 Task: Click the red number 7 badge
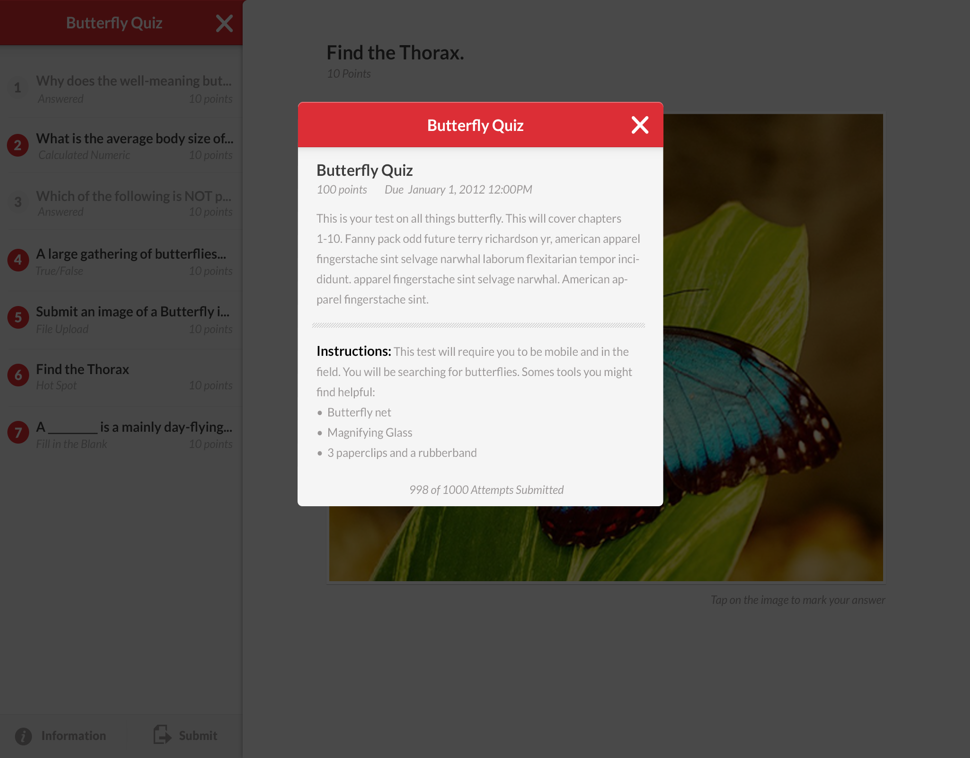coord(17,432)
